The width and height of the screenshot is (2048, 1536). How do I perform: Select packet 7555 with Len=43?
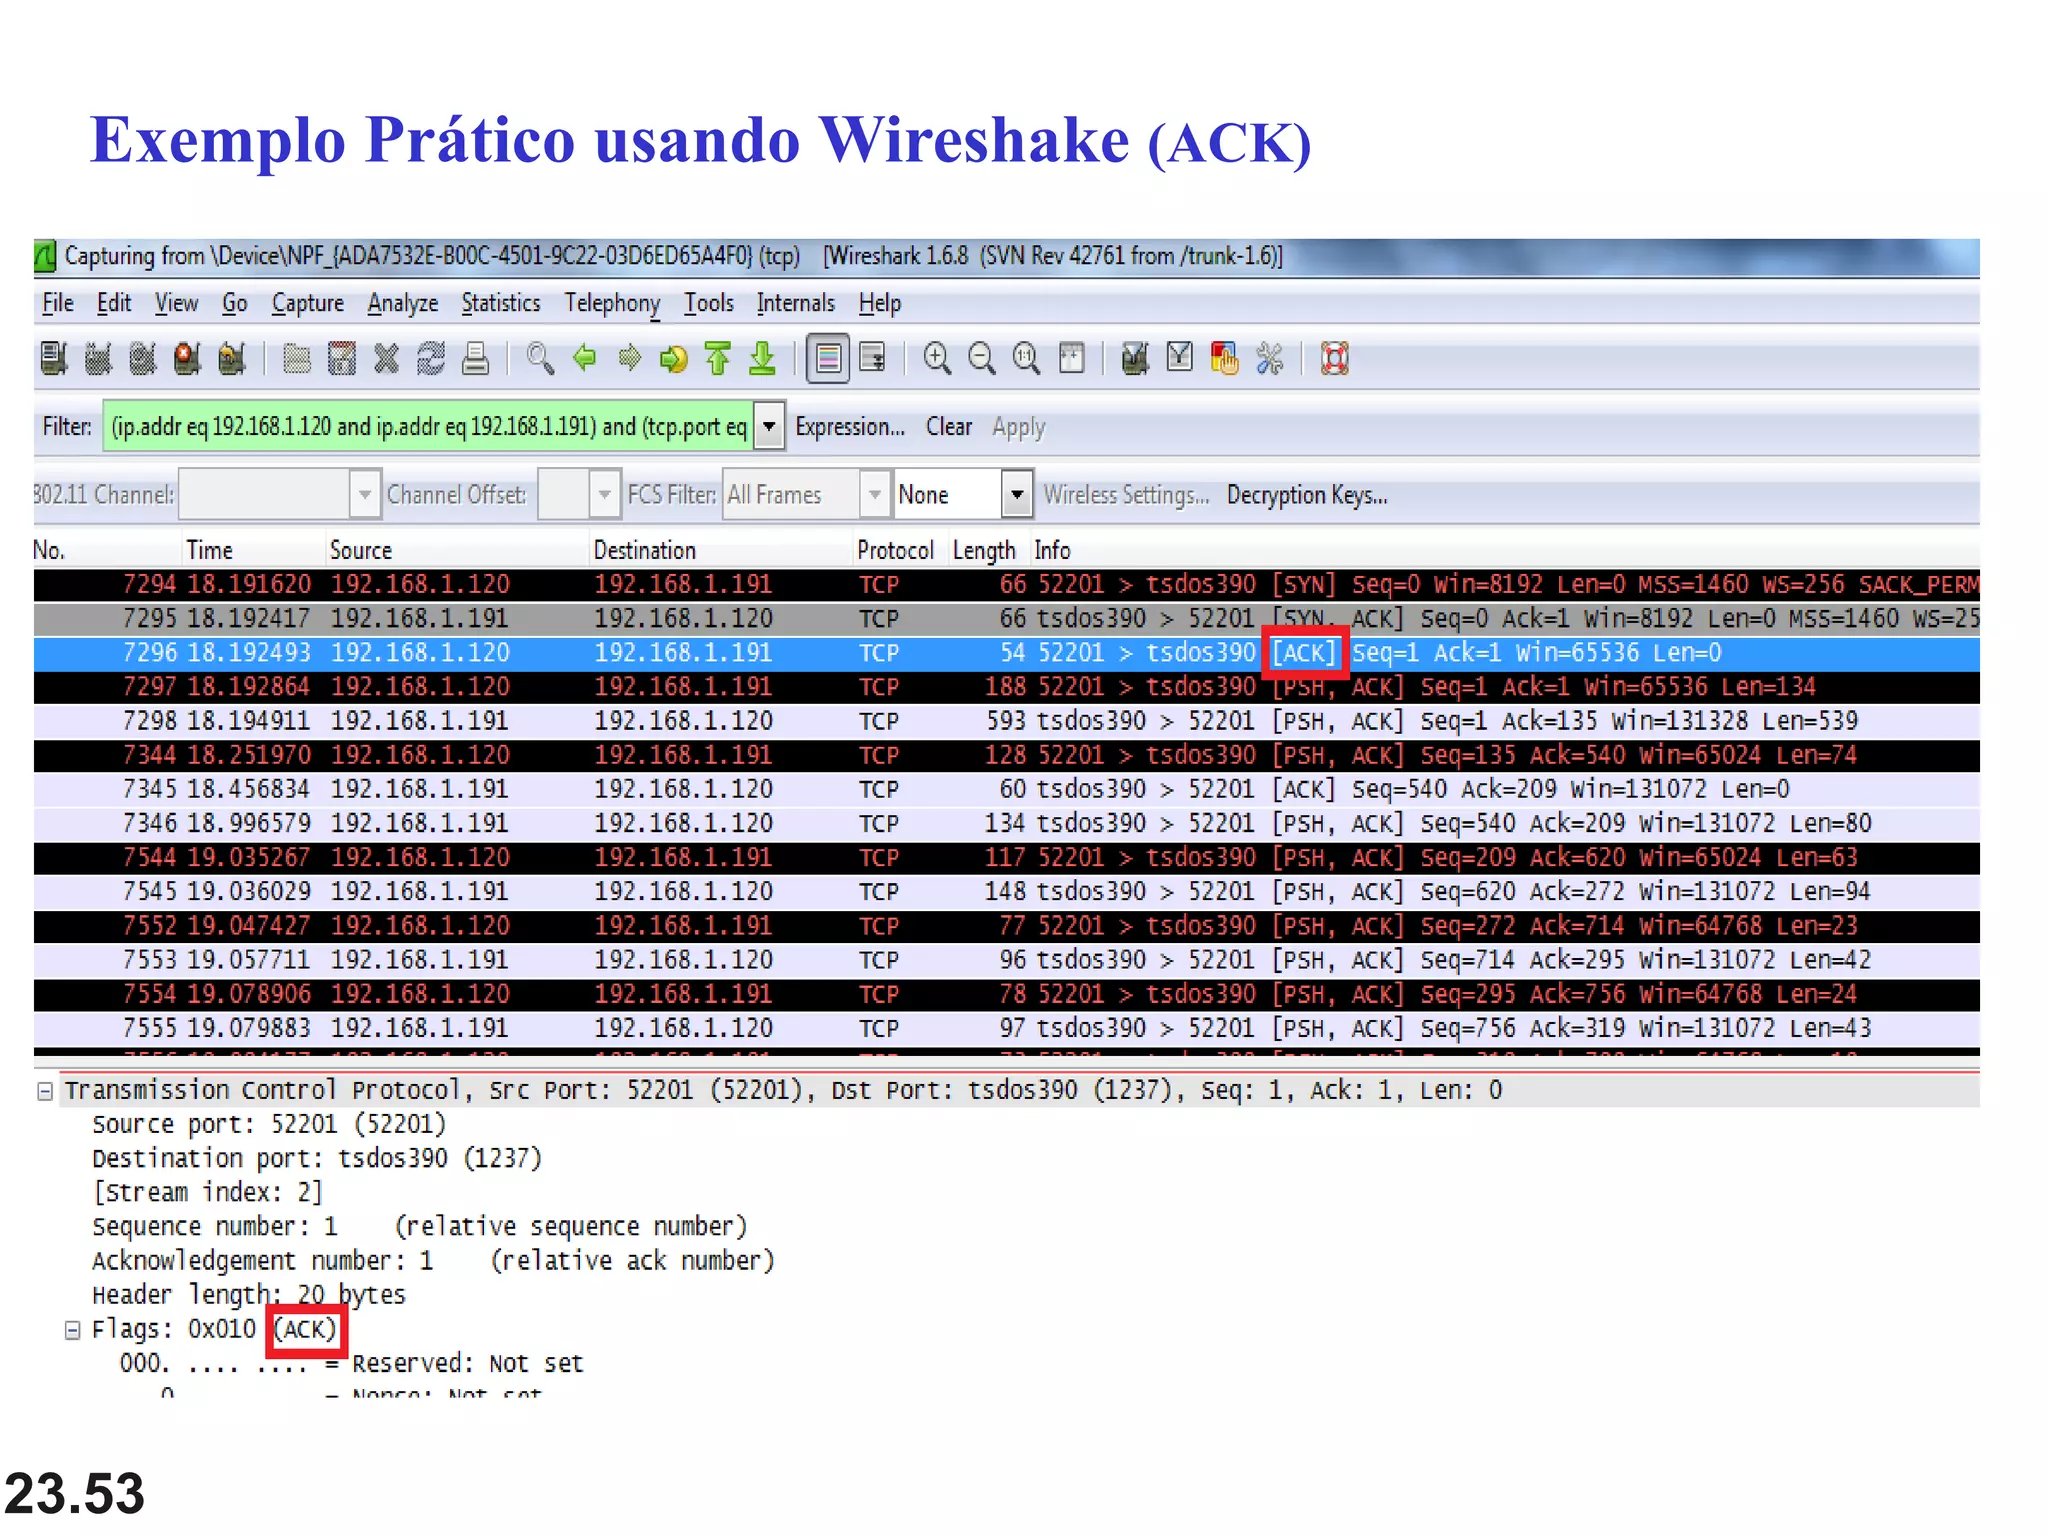click(1006, 1027)
